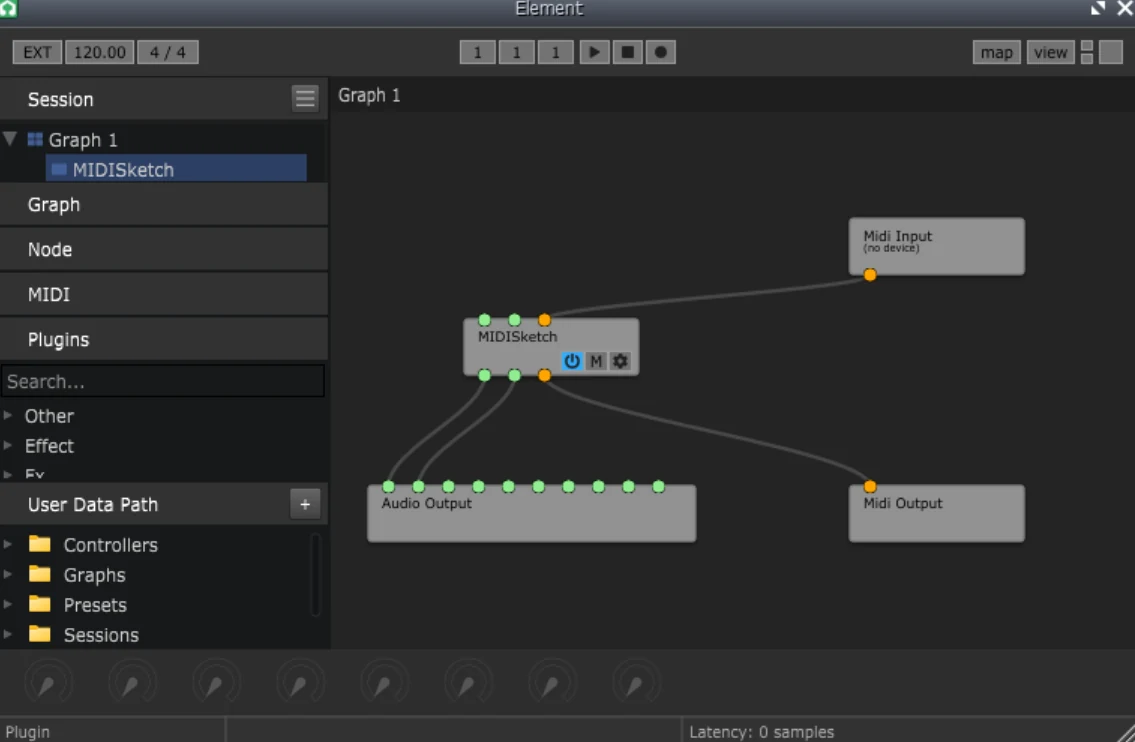Select Graph 1 in session tree
Image resolution: width=1135 pixels, height=742 pixels.
coord(83,140)
